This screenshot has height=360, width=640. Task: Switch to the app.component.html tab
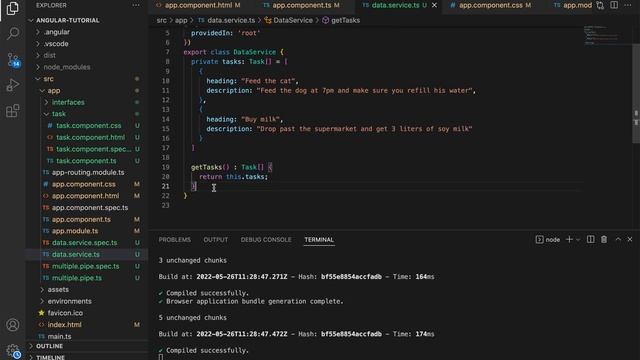click(198, 5)
